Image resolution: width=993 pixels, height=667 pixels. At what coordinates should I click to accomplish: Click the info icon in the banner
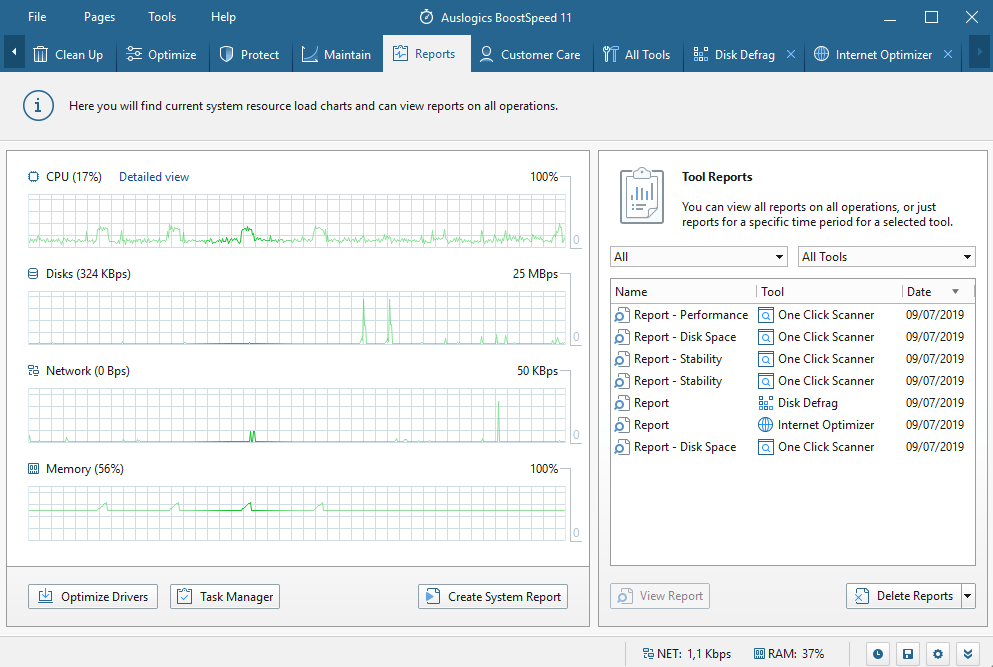[x=38, y=105]
